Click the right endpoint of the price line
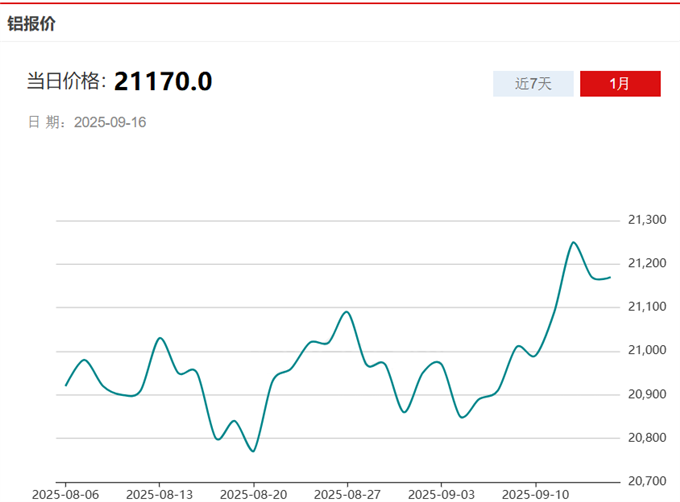The image size is (680, 502). coord(610,277)
